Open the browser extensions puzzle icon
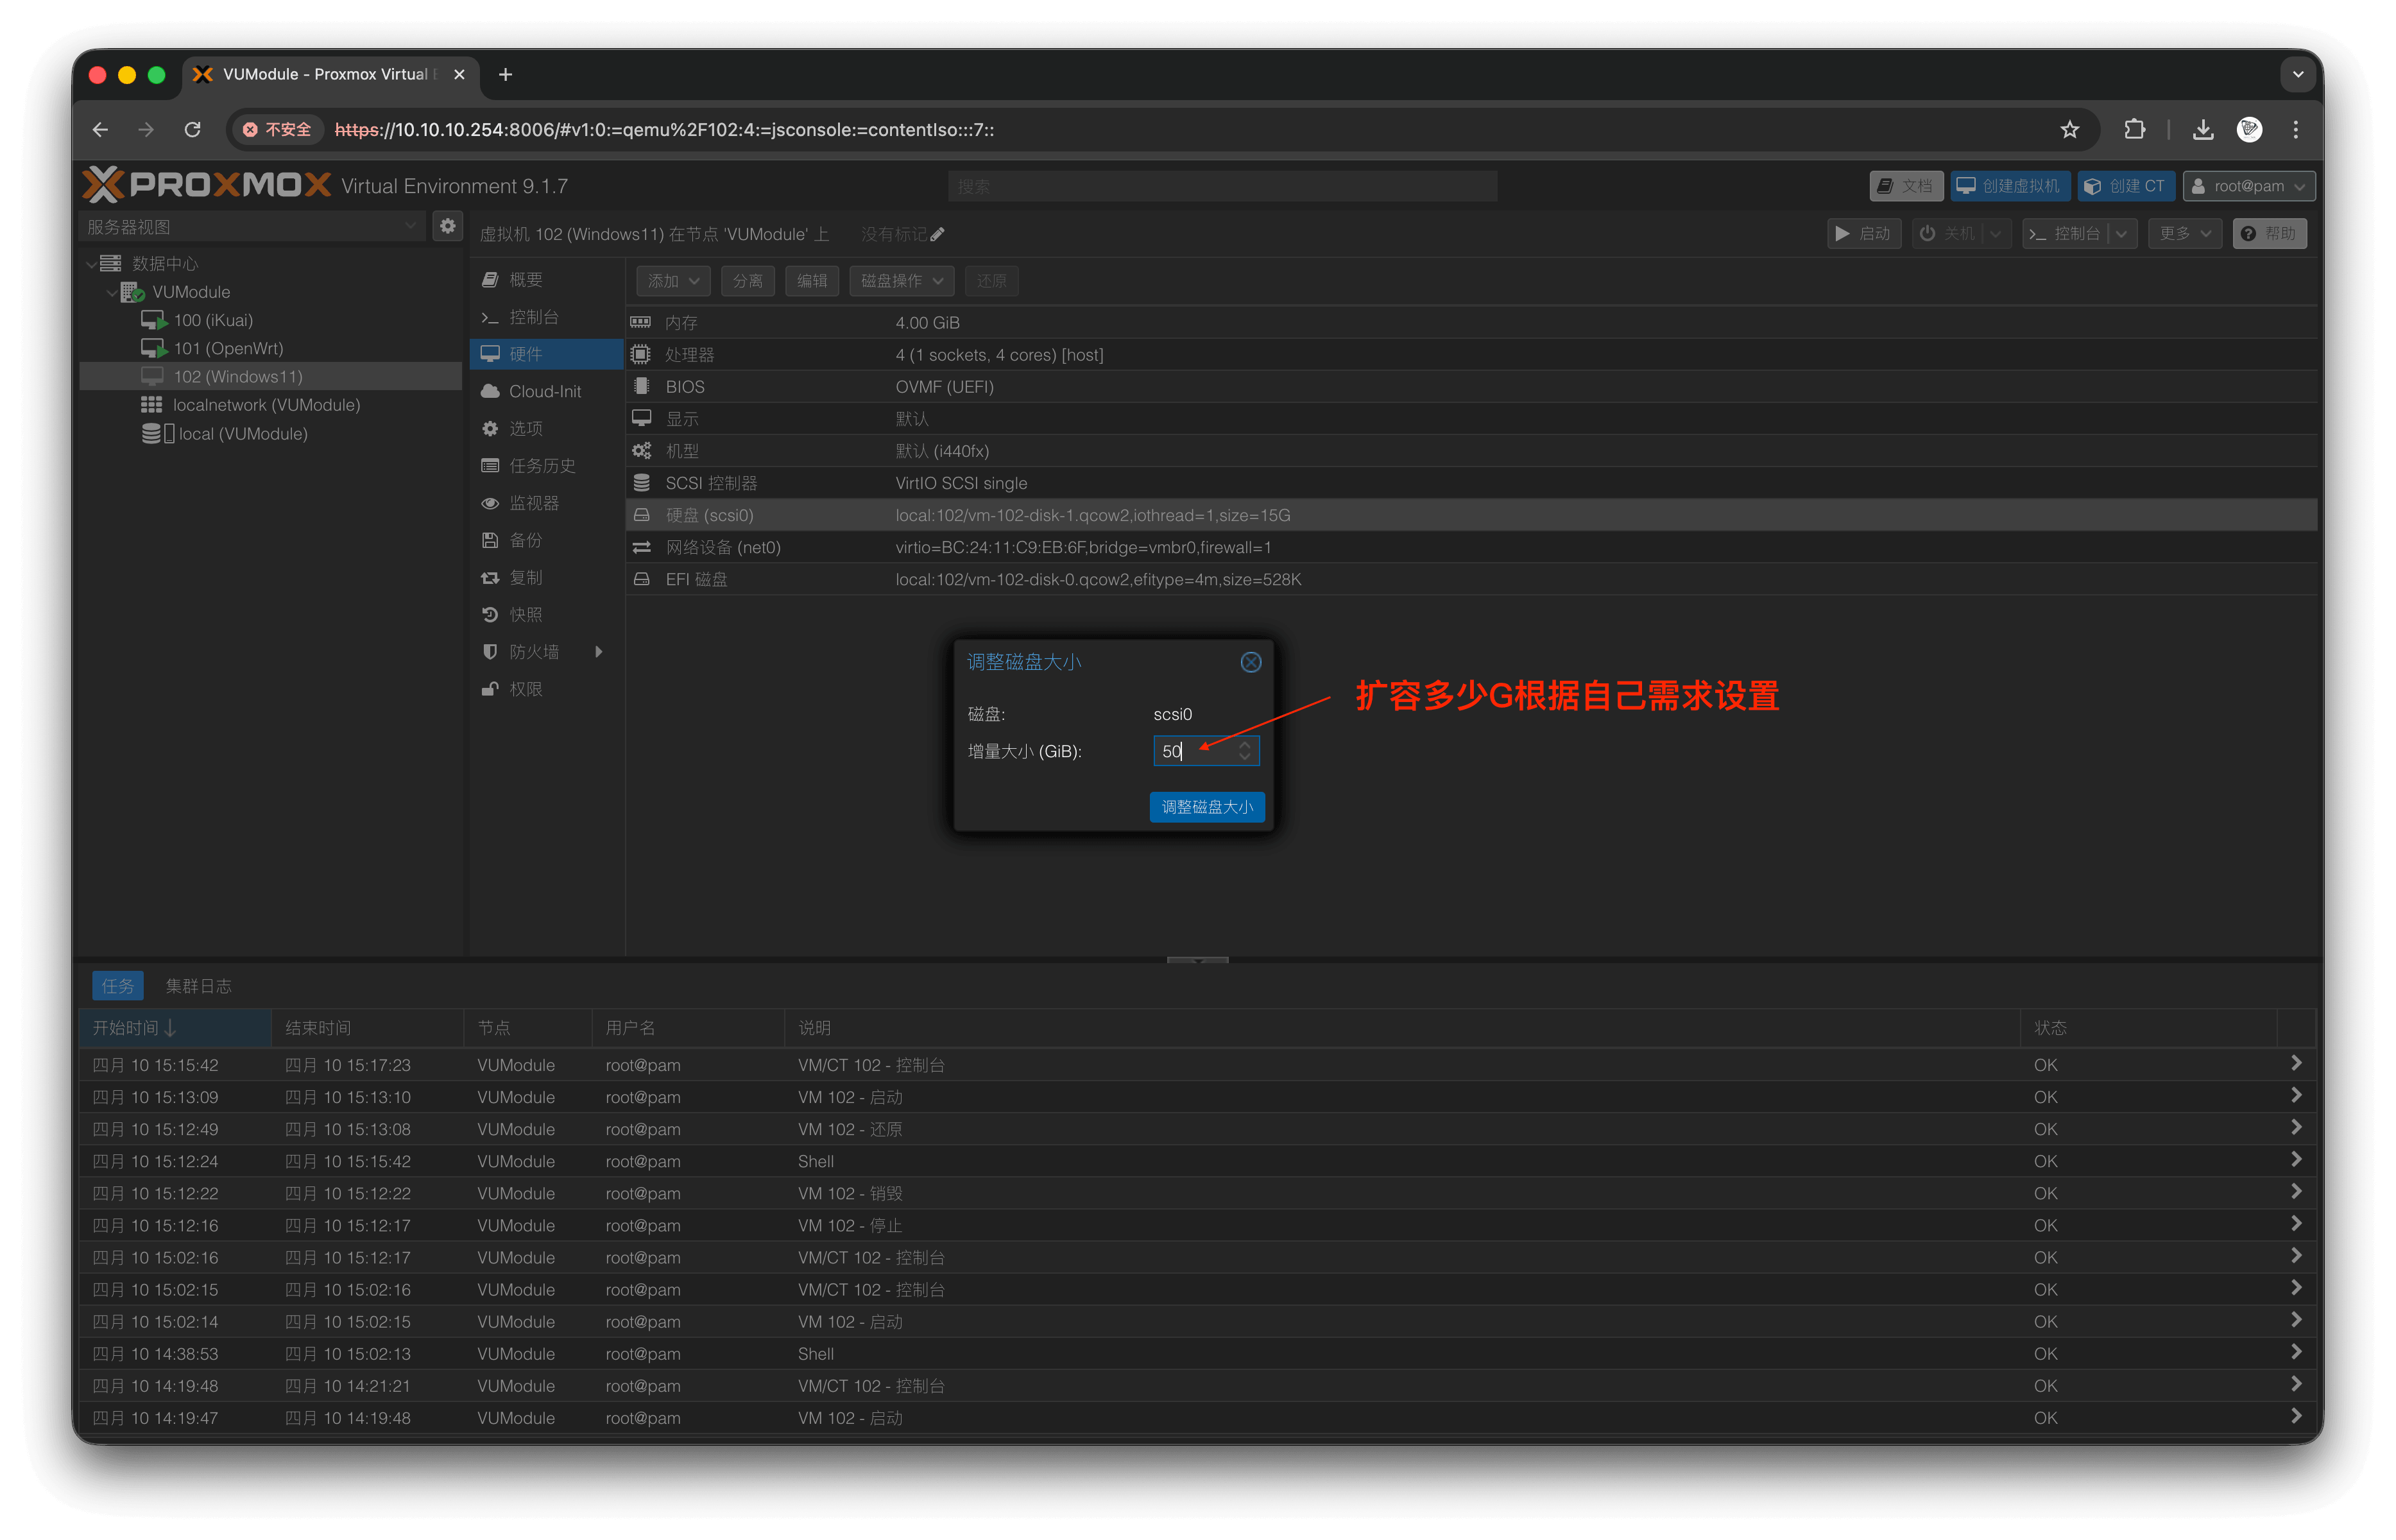 tap(2134, 130)
